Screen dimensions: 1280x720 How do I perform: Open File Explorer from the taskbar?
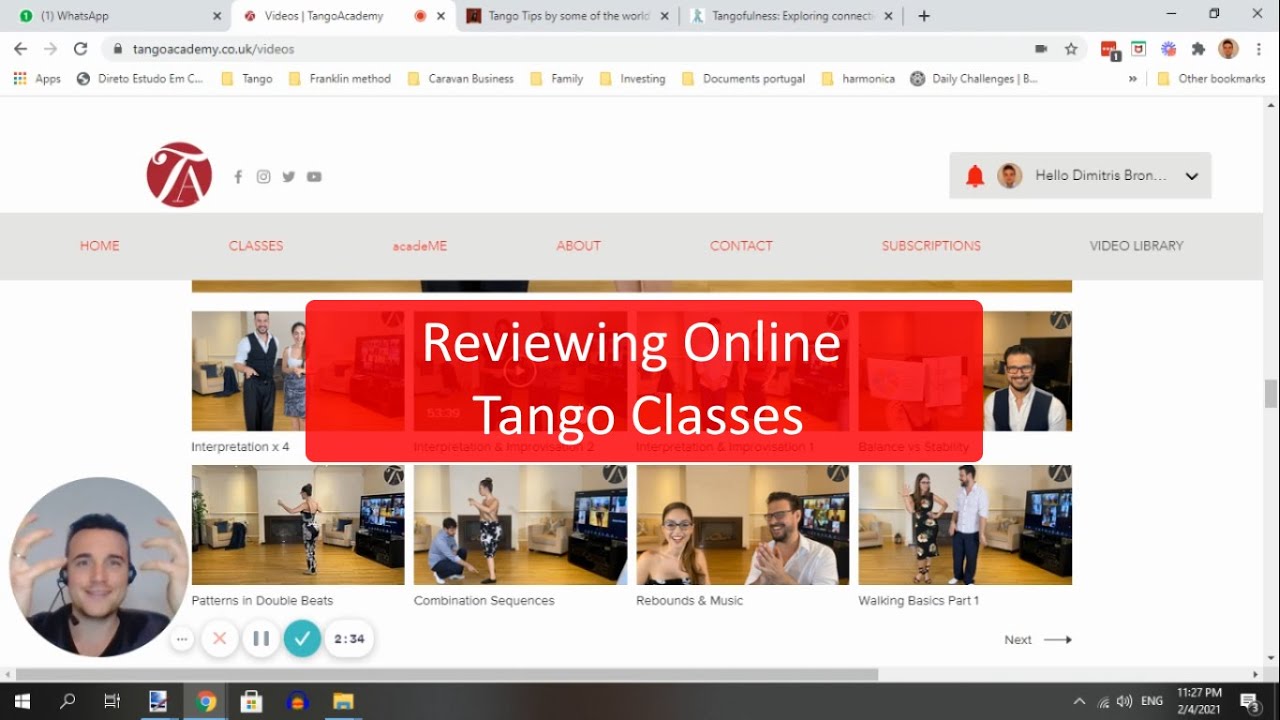pos(343,701)
